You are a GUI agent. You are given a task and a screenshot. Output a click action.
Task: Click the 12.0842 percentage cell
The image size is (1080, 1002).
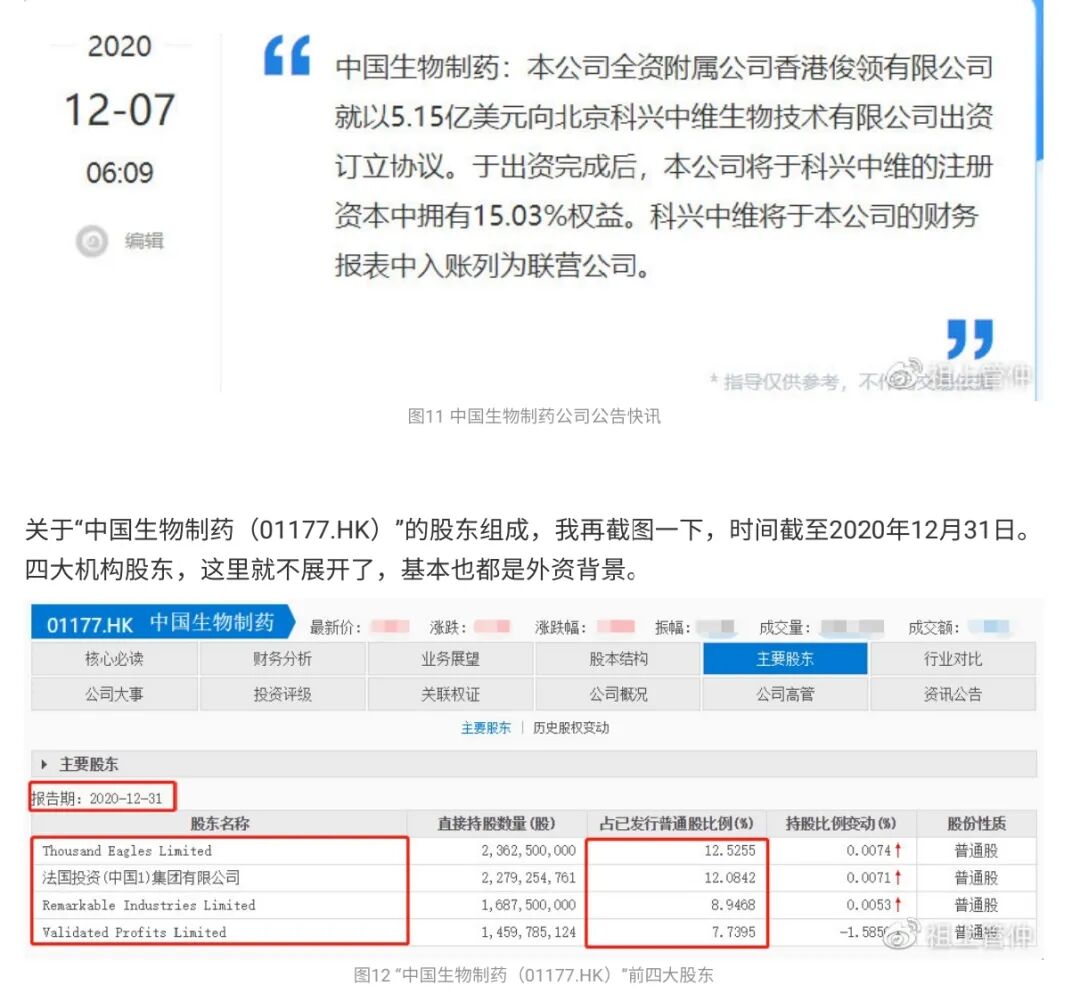(730, 877)
